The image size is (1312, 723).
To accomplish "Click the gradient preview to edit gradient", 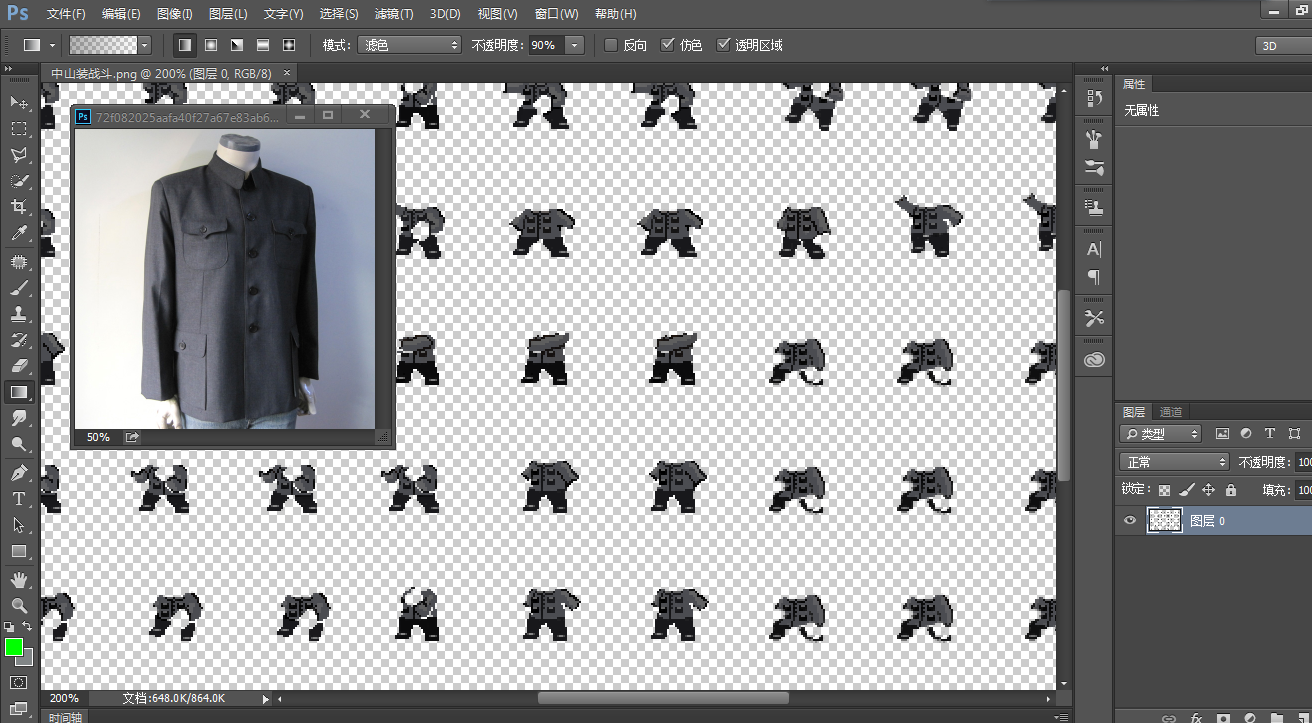I will tap(103, 45).
